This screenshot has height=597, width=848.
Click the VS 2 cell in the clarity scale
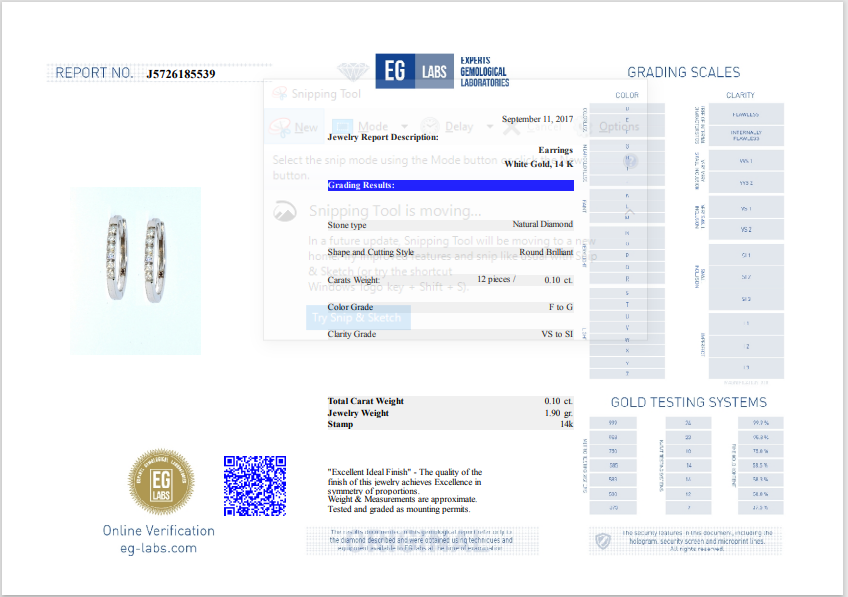(746, 230)
